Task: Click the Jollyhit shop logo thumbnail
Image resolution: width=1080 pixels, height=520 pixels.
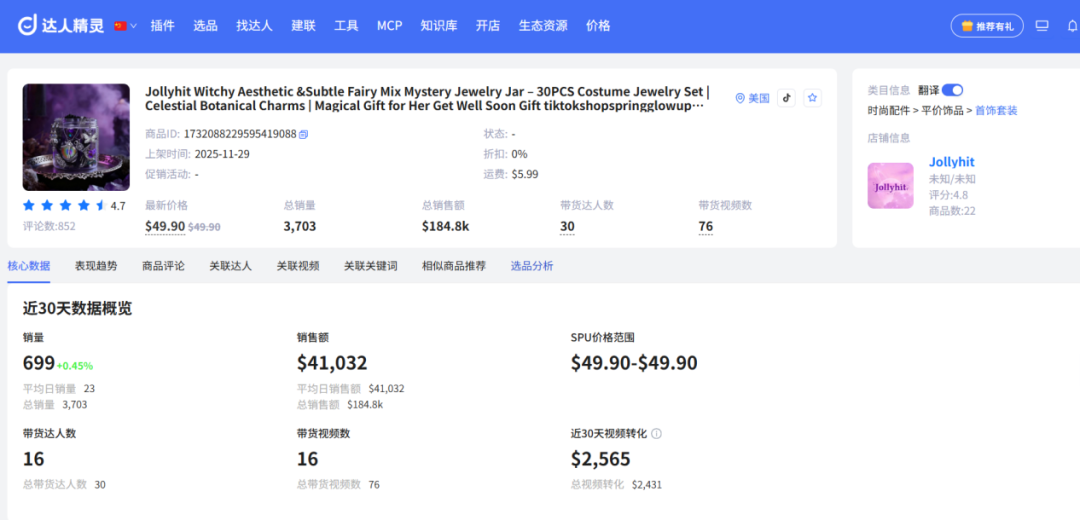Action: pyautogui.click(x=891, y=186)
